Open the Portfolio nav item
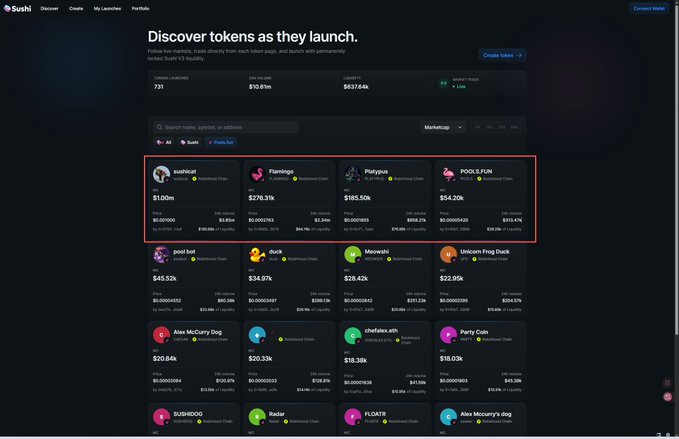 pyautogui.click(x=140, y=8)
